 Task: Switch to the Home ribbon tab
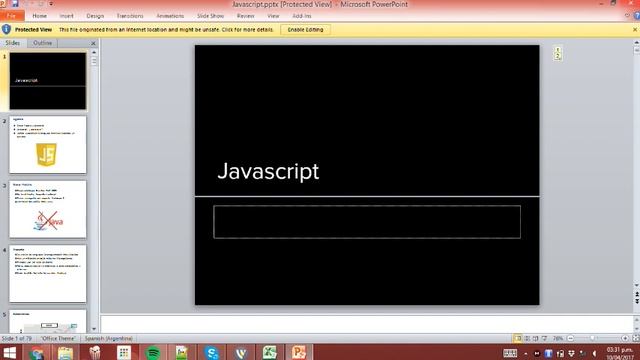click(40, 16)
